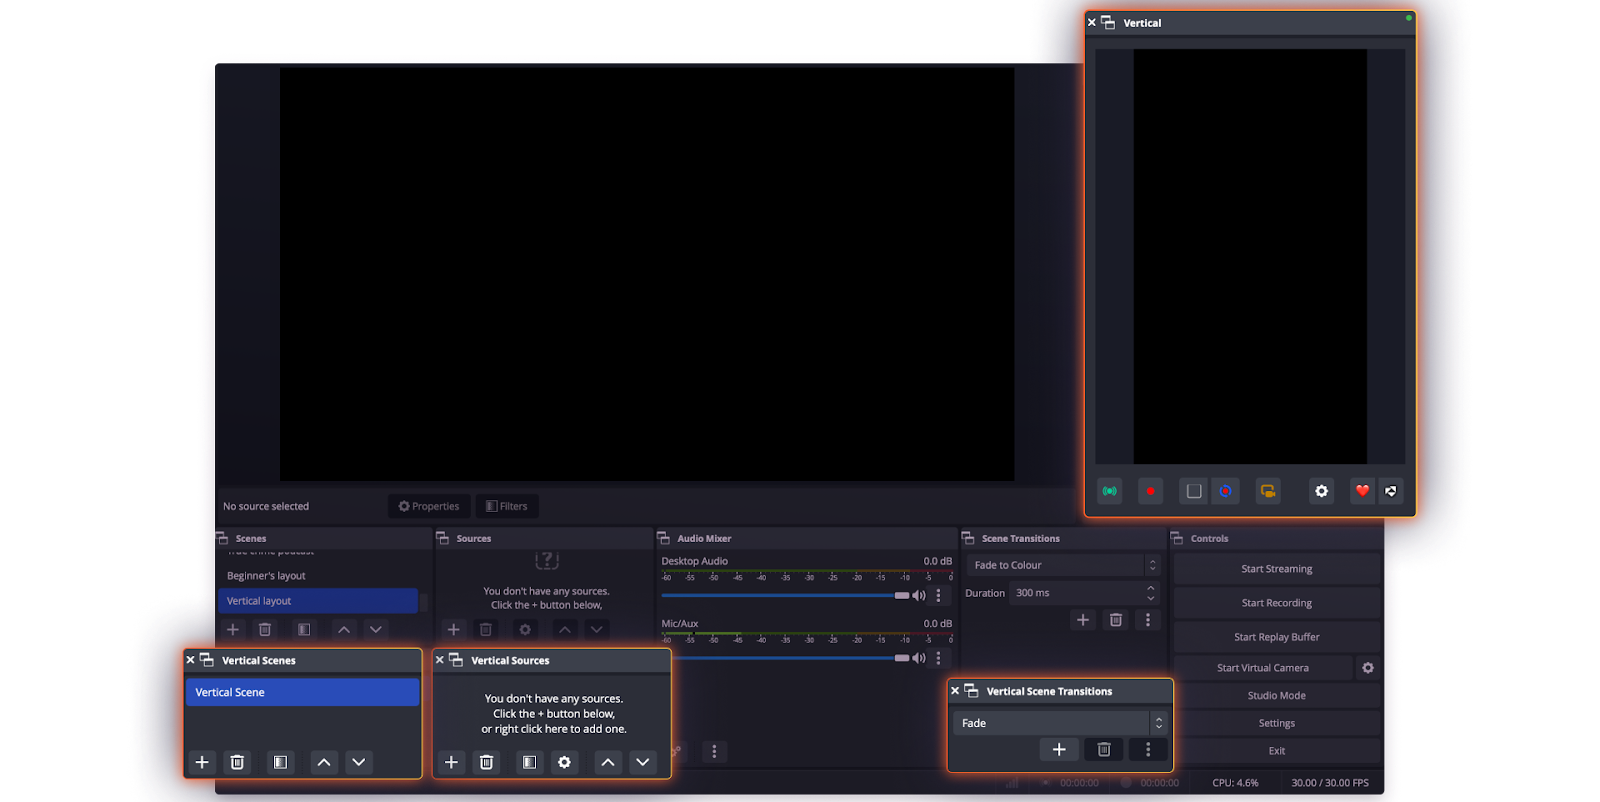This screenshot has height=802, width=1600.
Task: Open the Scene Transitions three-dot menu
Action: 1148,620
